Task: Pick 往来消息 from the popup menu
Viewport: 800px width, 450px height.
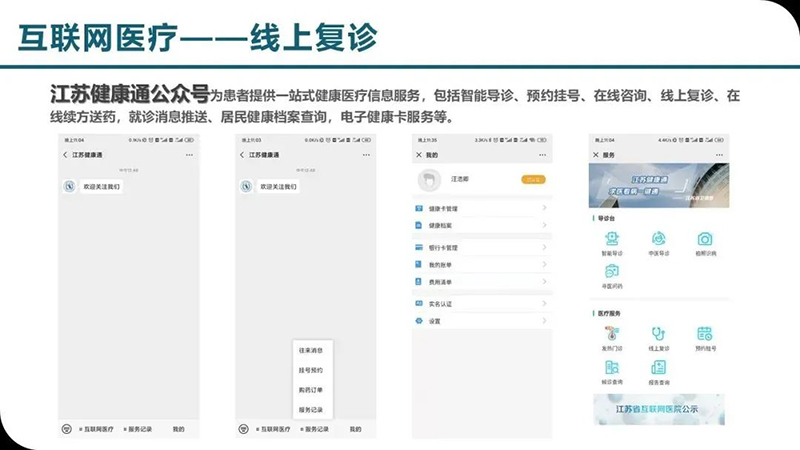Action: 310,350
